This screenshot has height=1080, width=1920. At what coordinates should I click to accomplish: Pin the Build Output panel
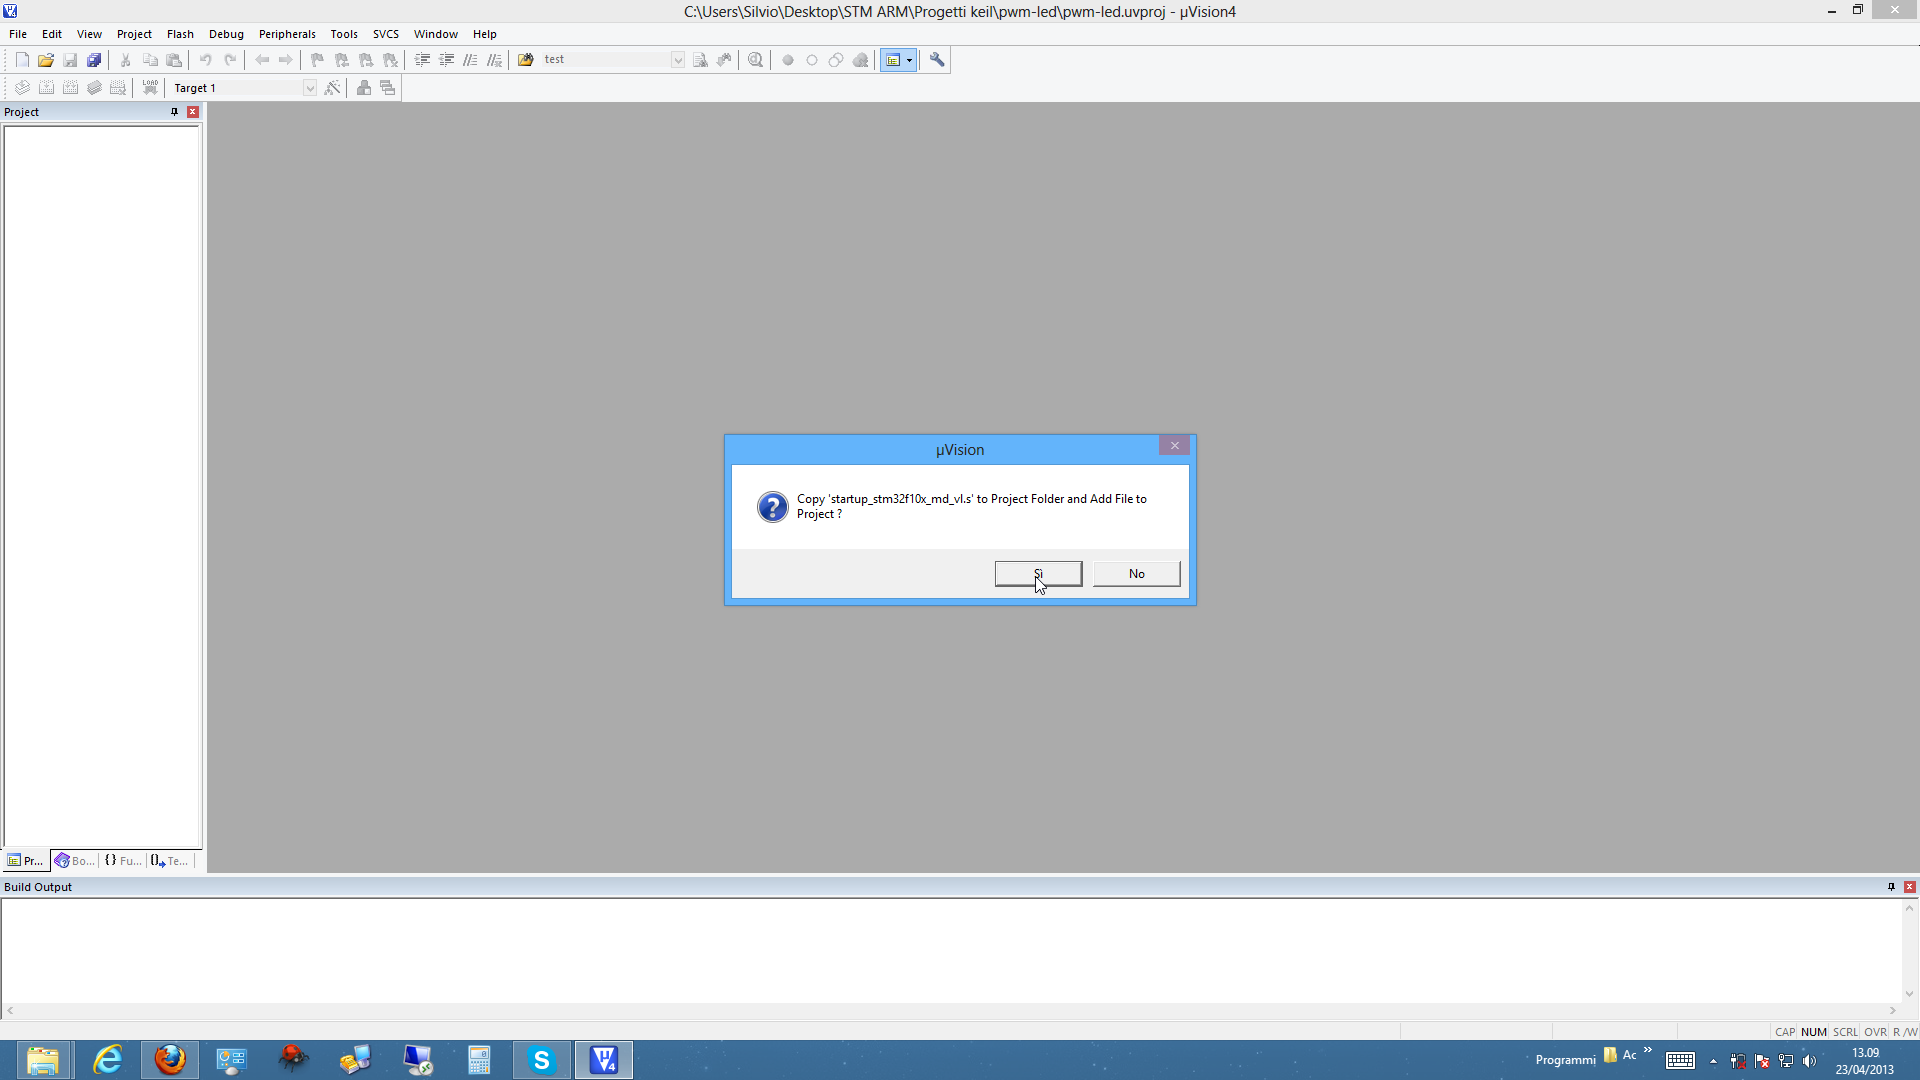point(1891,887)
